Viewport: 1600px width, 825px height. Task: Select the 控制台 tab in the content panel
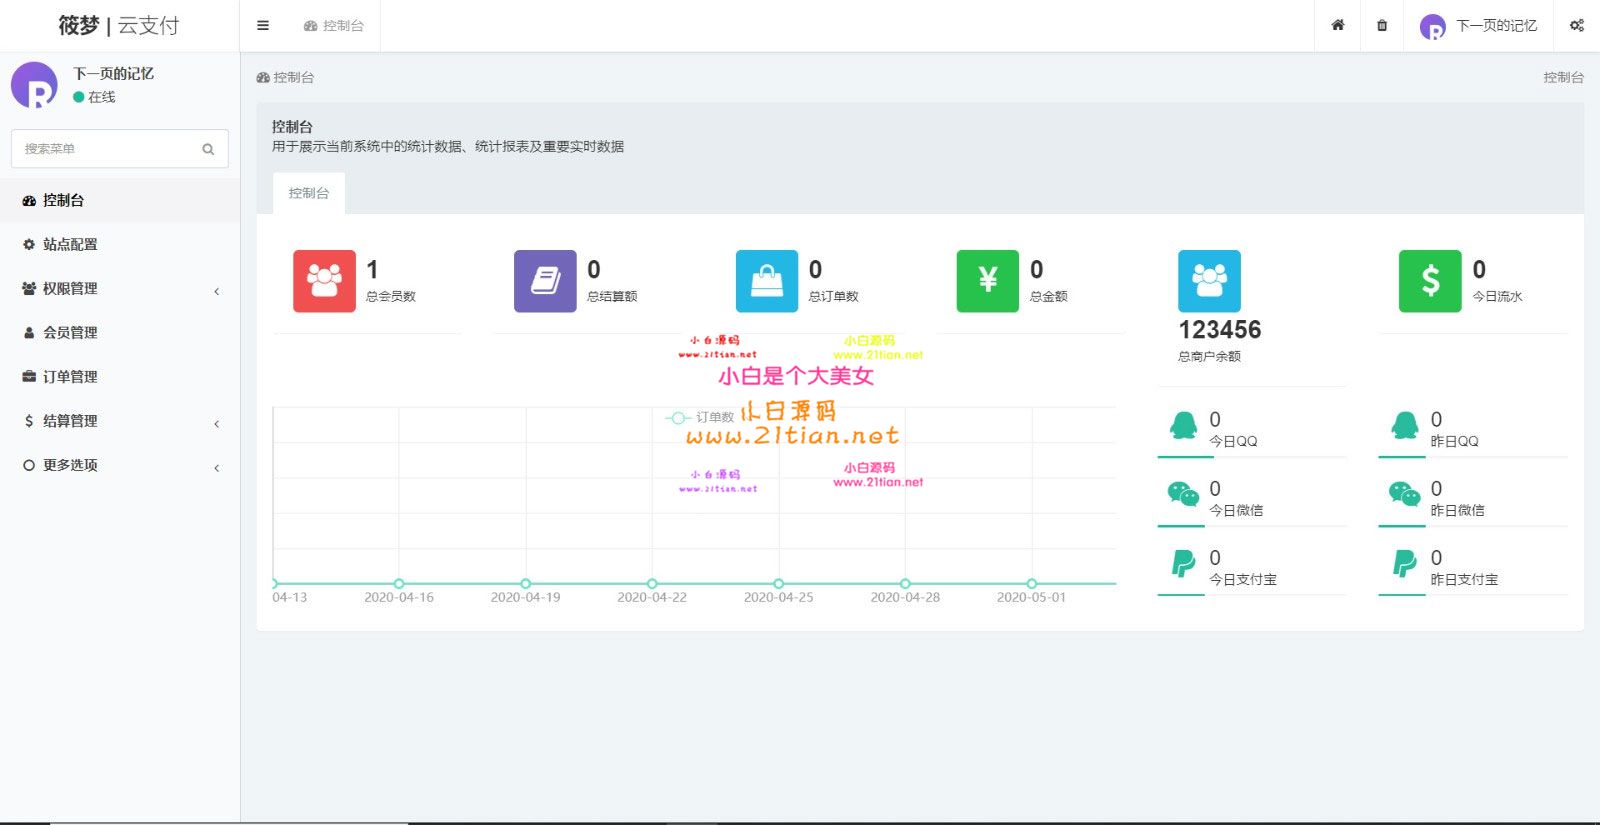pyautogui.click(x=309, y=193)
